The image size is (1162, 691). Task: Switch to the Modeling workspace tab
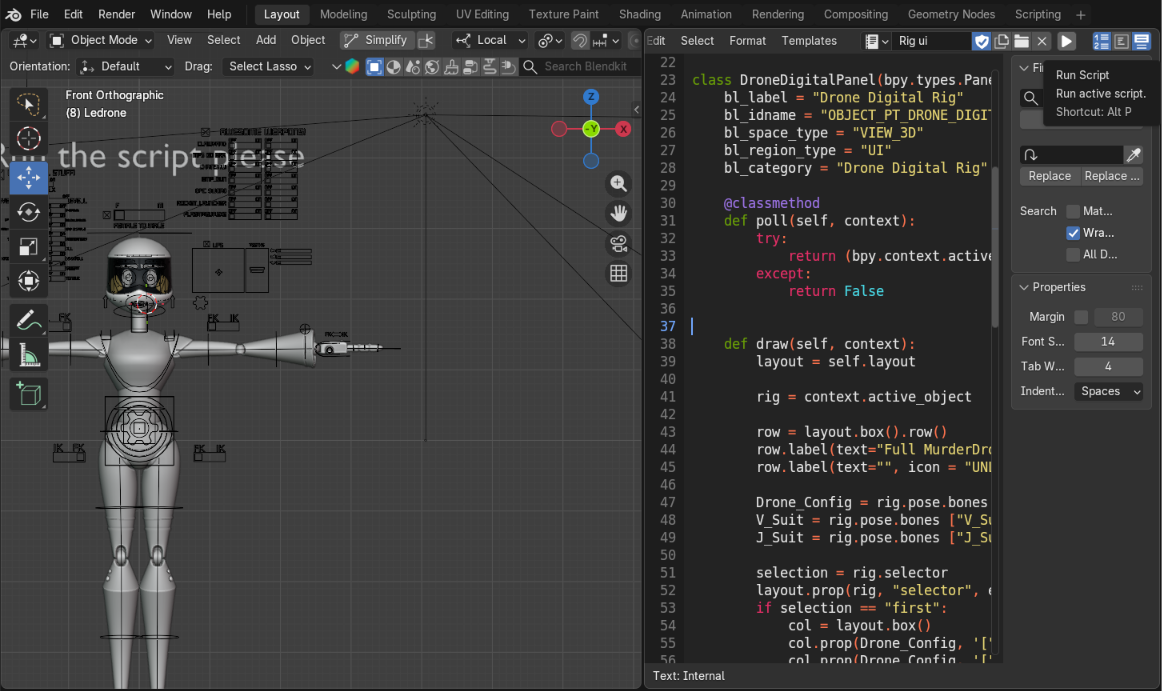pos(343,14)
